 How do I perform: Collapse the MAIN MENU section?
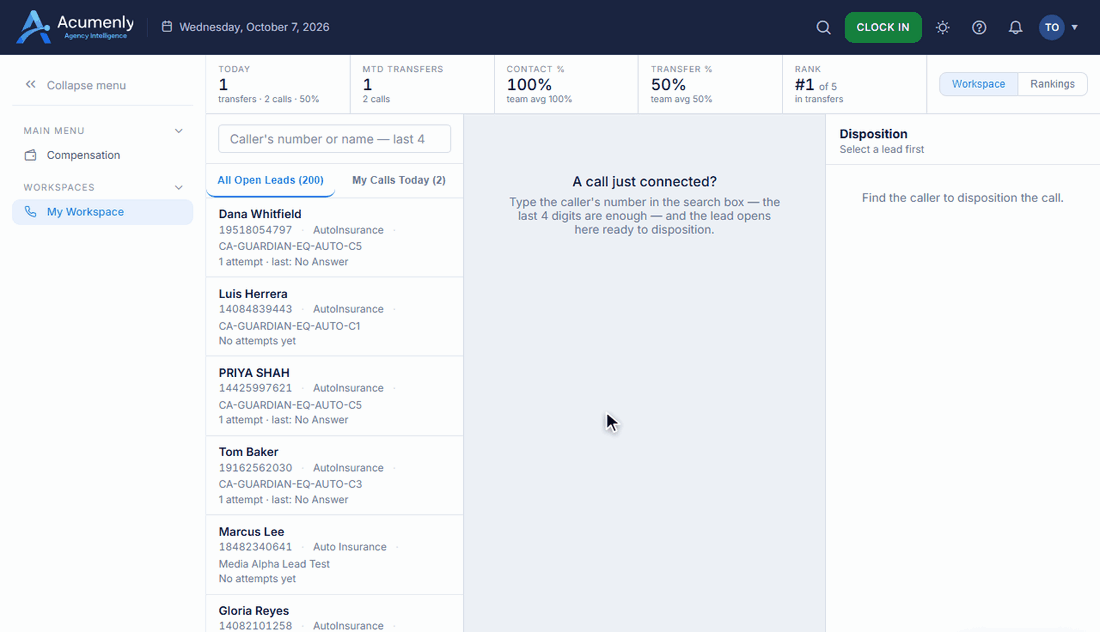tap(179, 131)
